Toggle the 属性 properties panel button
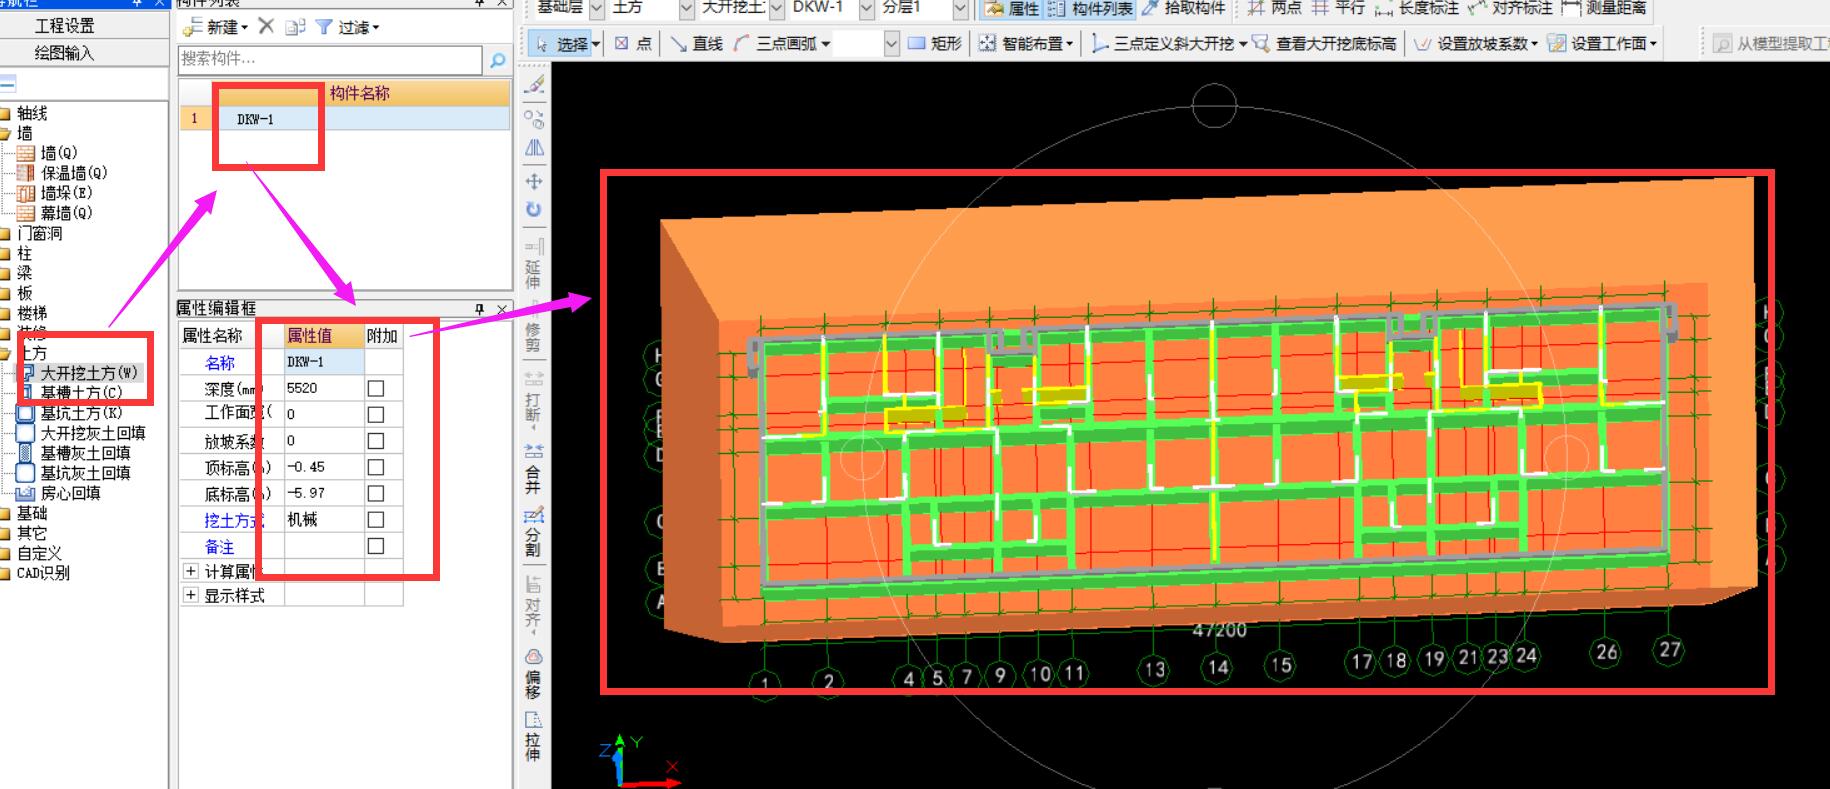The height and width of the screenshot is (789, 1830). 1012,8
